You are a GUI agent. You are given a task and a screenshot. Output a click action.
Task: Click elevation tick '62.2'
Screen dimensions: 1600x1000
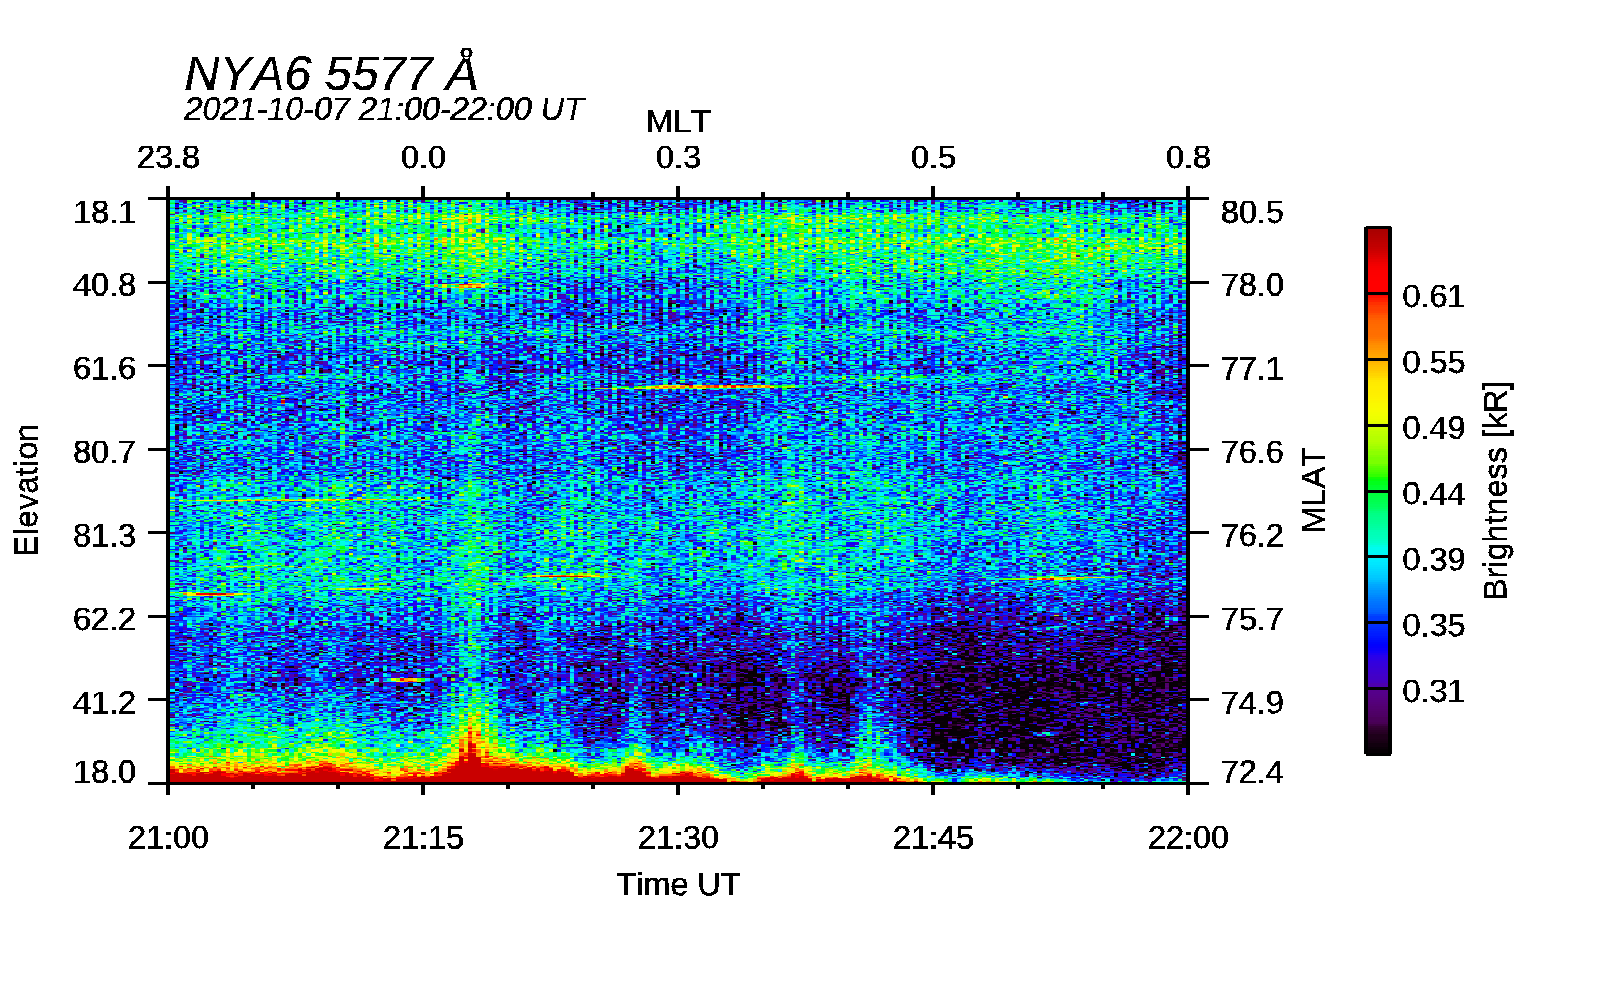coord(104,618)
